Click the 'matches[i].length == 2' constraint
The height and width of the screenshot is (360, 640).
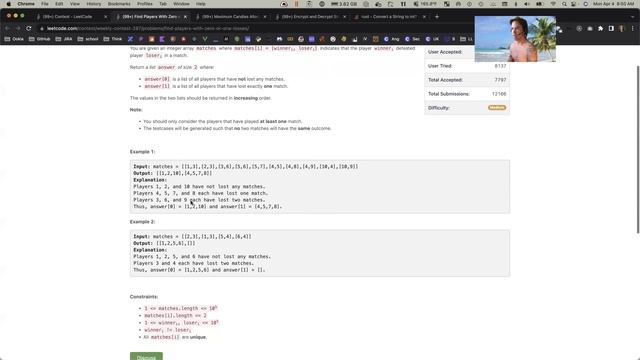176,316
